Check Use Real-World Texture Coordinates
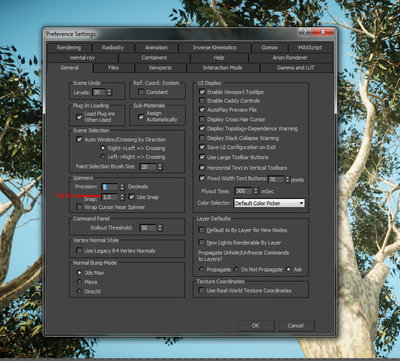The width and height of the screenshot is (400, 361). [x=202, y=290]
